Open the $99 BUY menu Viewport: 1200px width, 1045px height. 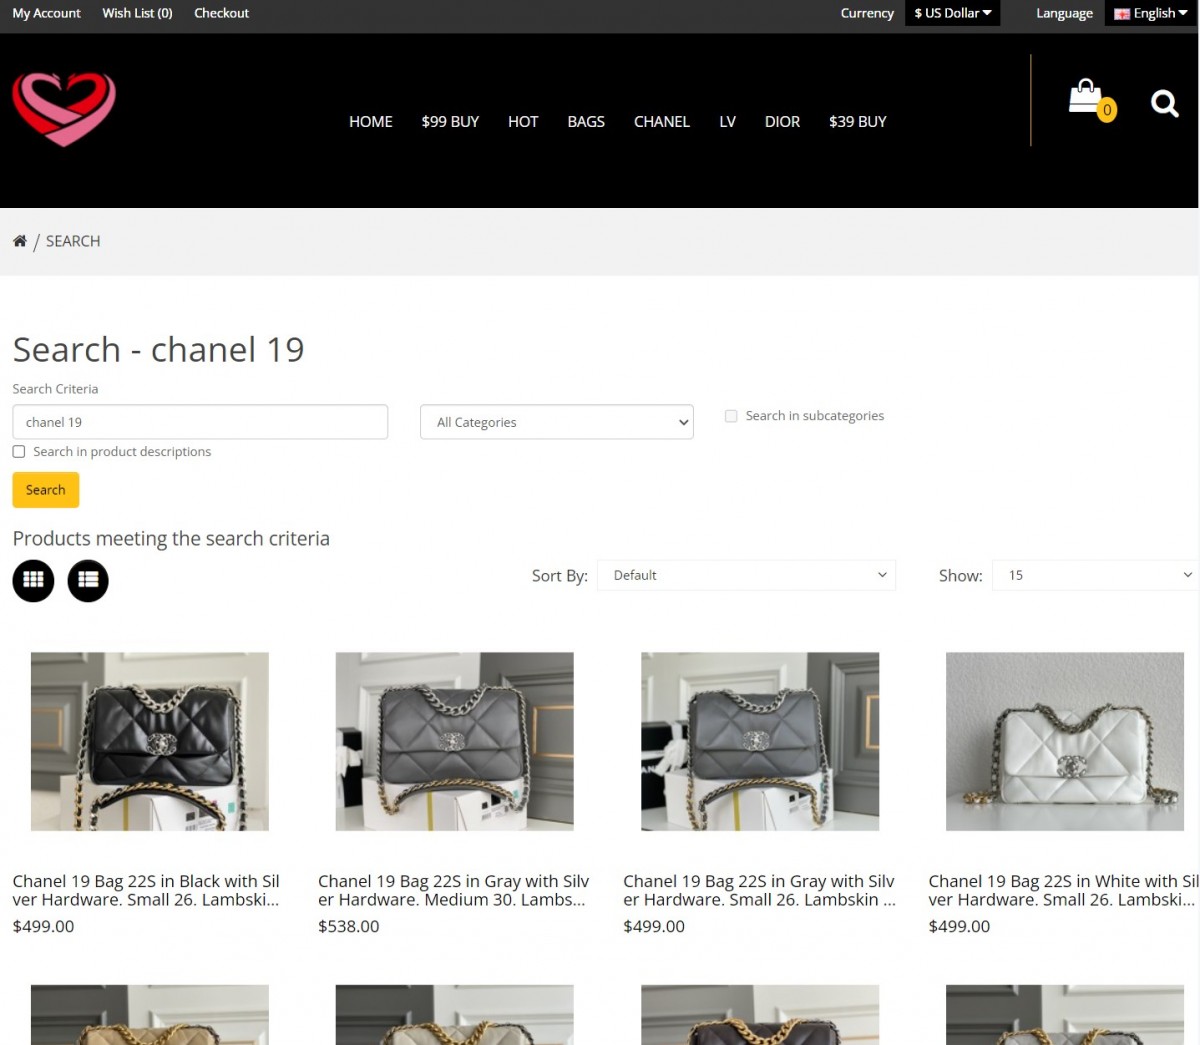coord(450,121)
